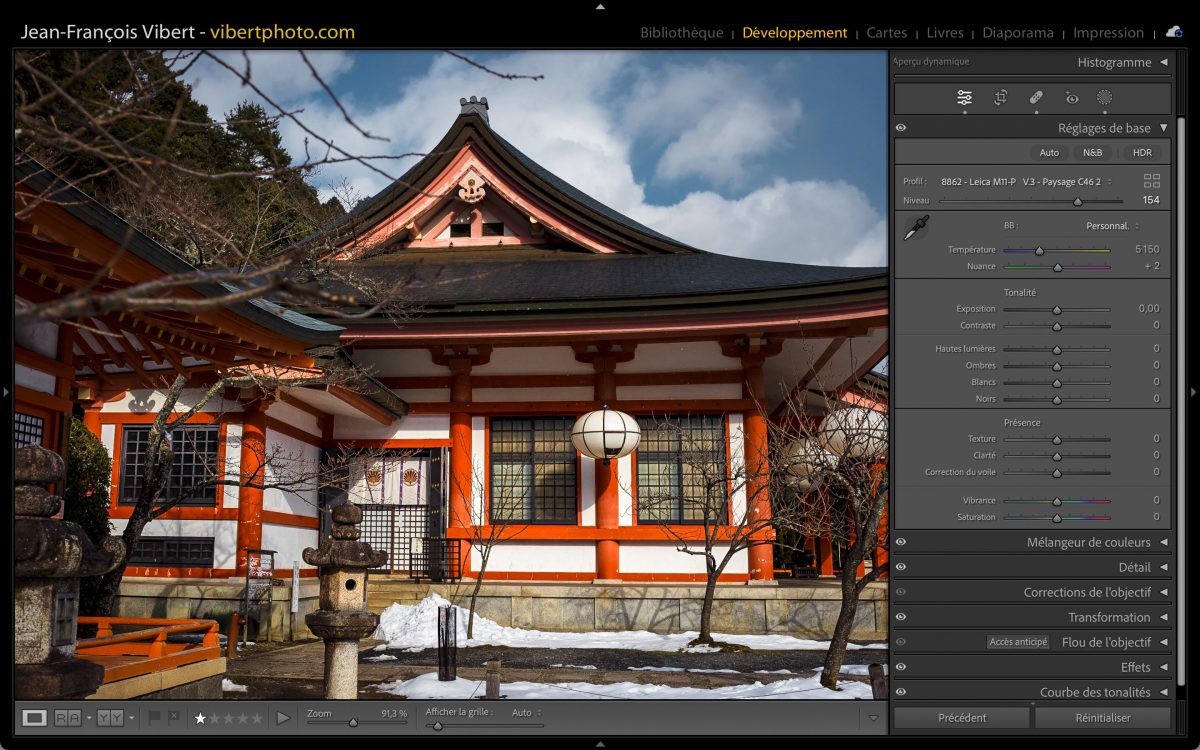Select the Red Eye correction tool
This screenshot has height=750, width=1200.
(1072, 98)
